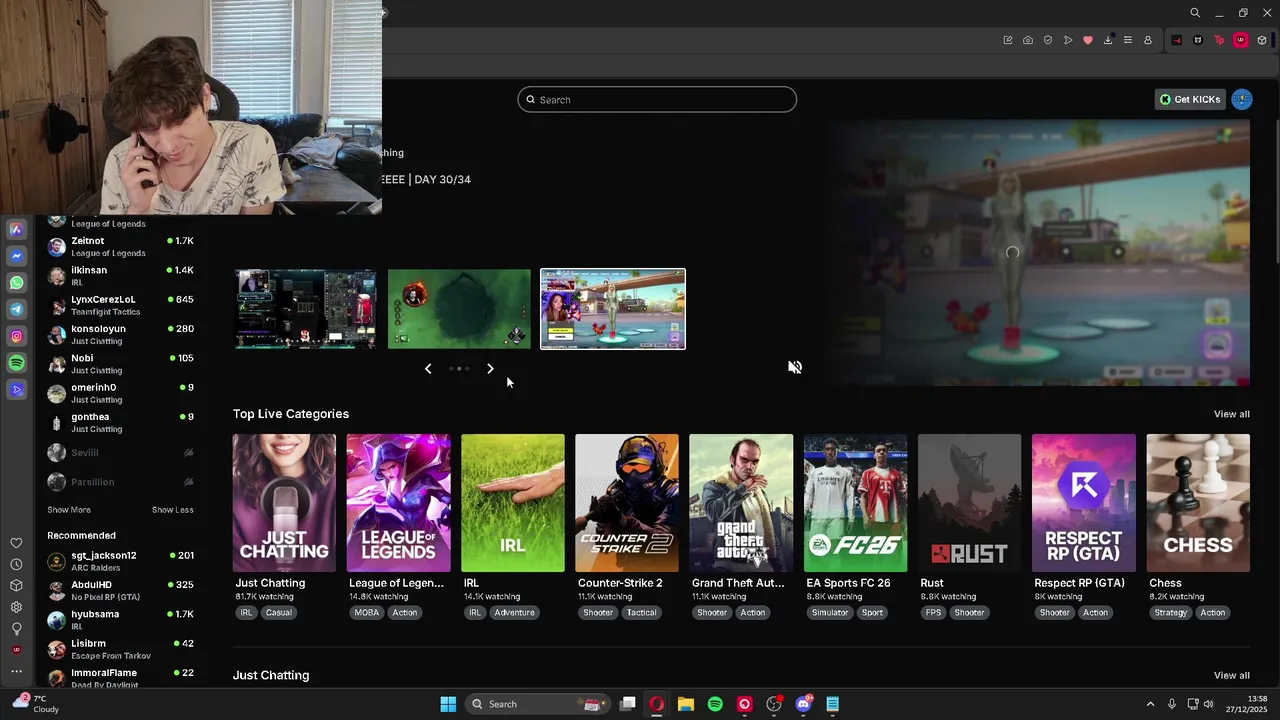
Task: Open sidebar three-dots more menu
Action: point(16,671)
